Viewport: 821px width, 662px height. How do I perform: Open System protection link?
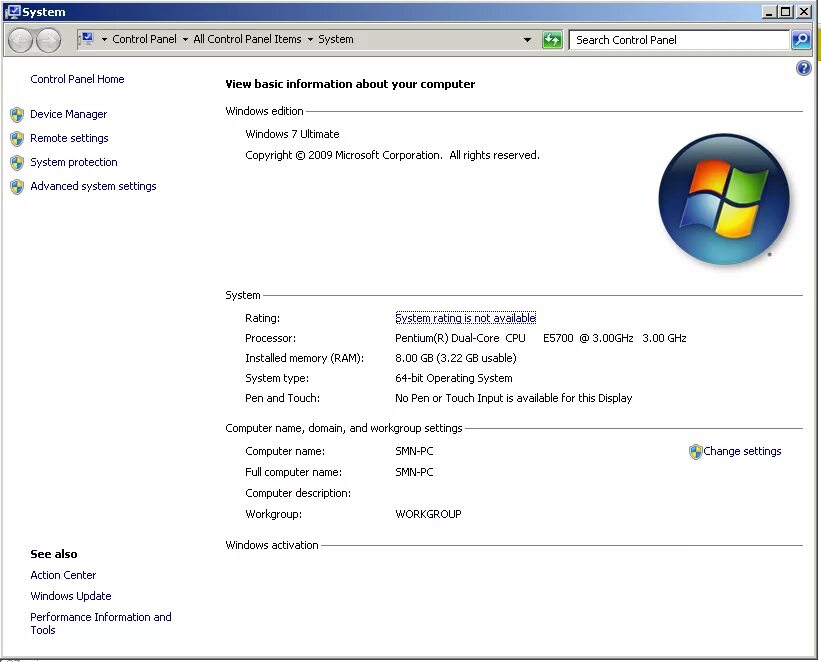74,162
